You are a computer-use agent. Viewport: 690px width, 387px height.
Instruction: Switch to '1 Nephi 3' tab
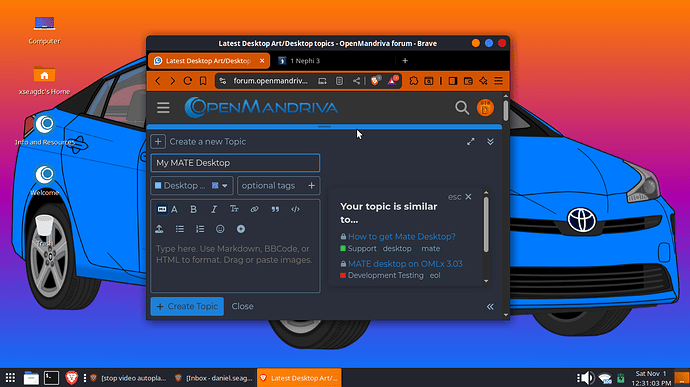pos(336,61)
